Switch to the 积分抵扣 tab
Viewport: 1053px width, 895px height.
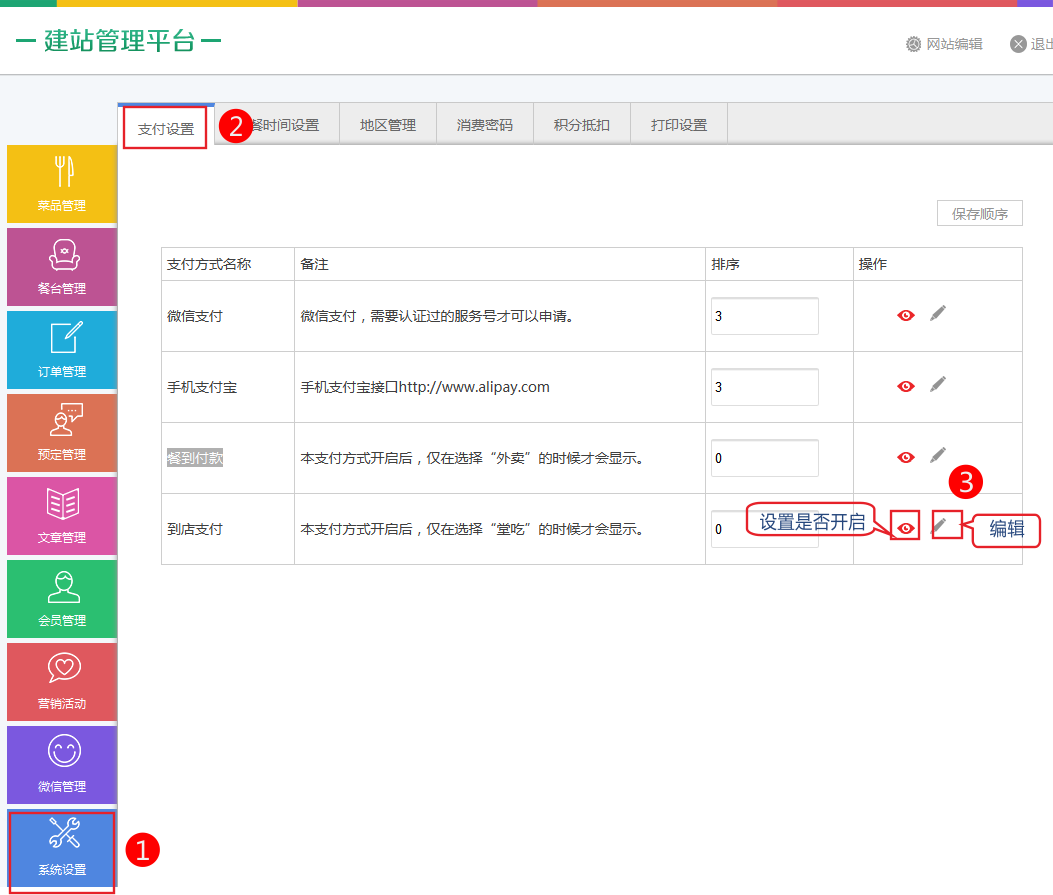tap(582, 125)
